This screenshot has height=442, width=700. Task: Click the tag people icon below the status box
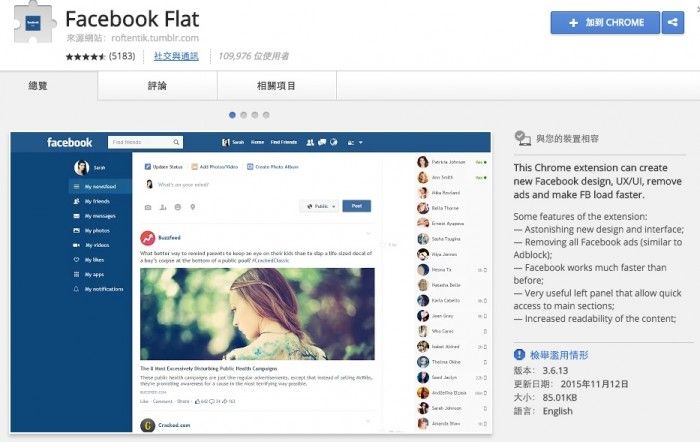(163, 207)
